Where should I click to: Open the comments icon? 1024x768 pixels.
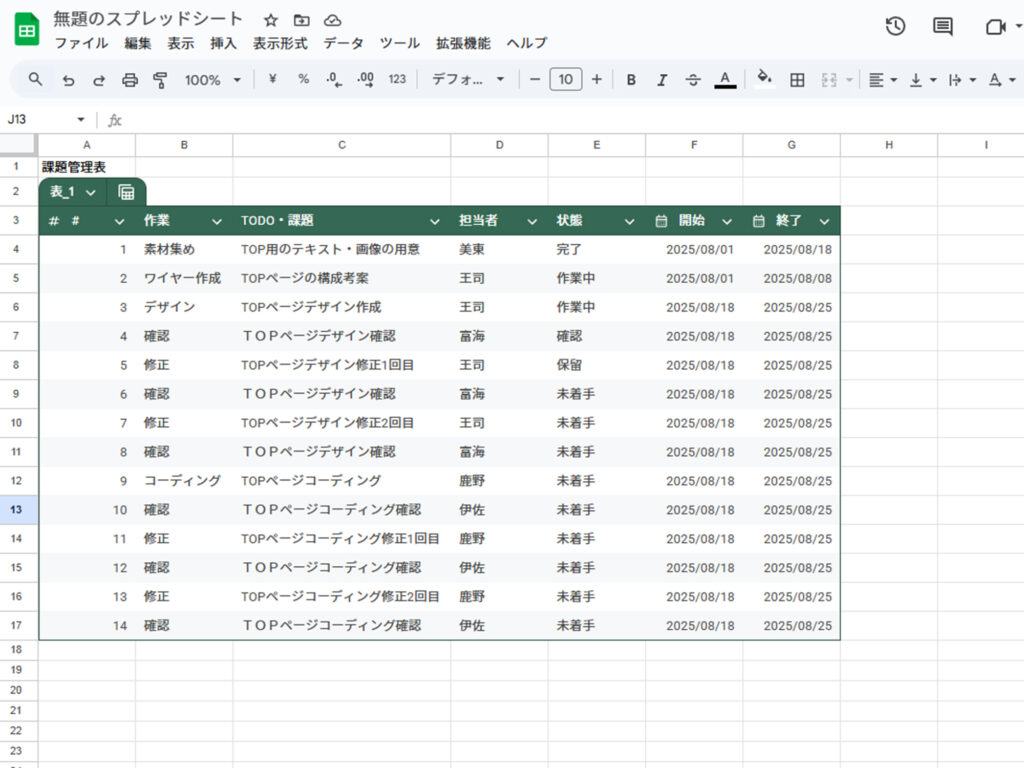click(x=942, y=27)
